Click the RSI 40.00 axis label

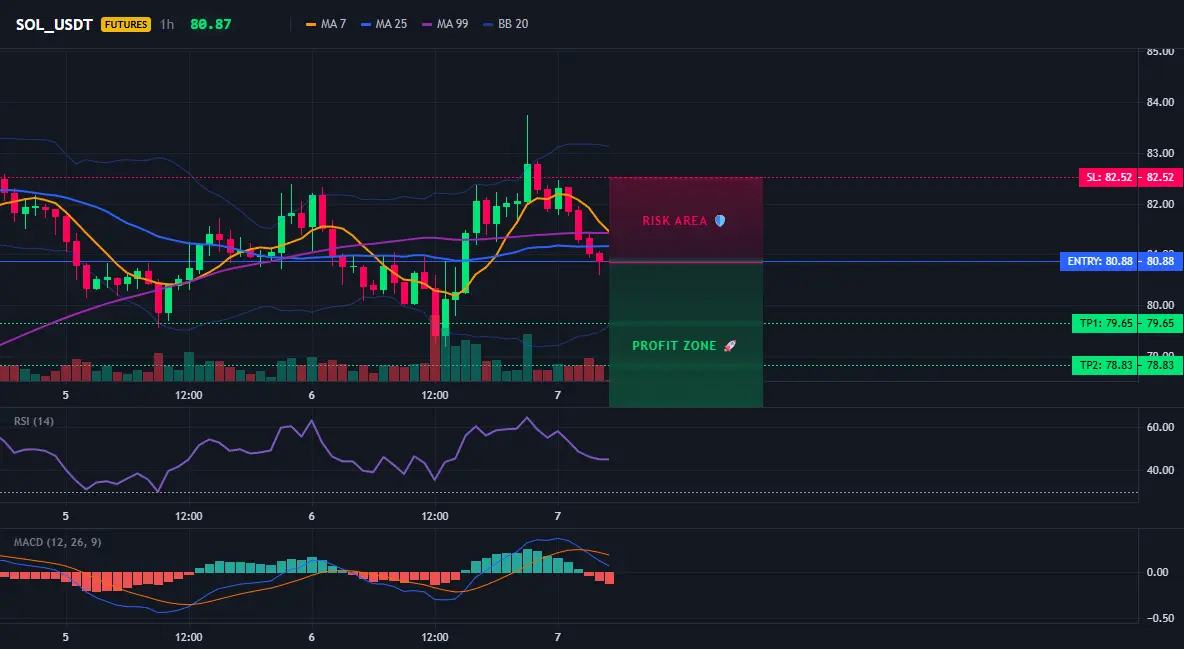point(1160,470)
